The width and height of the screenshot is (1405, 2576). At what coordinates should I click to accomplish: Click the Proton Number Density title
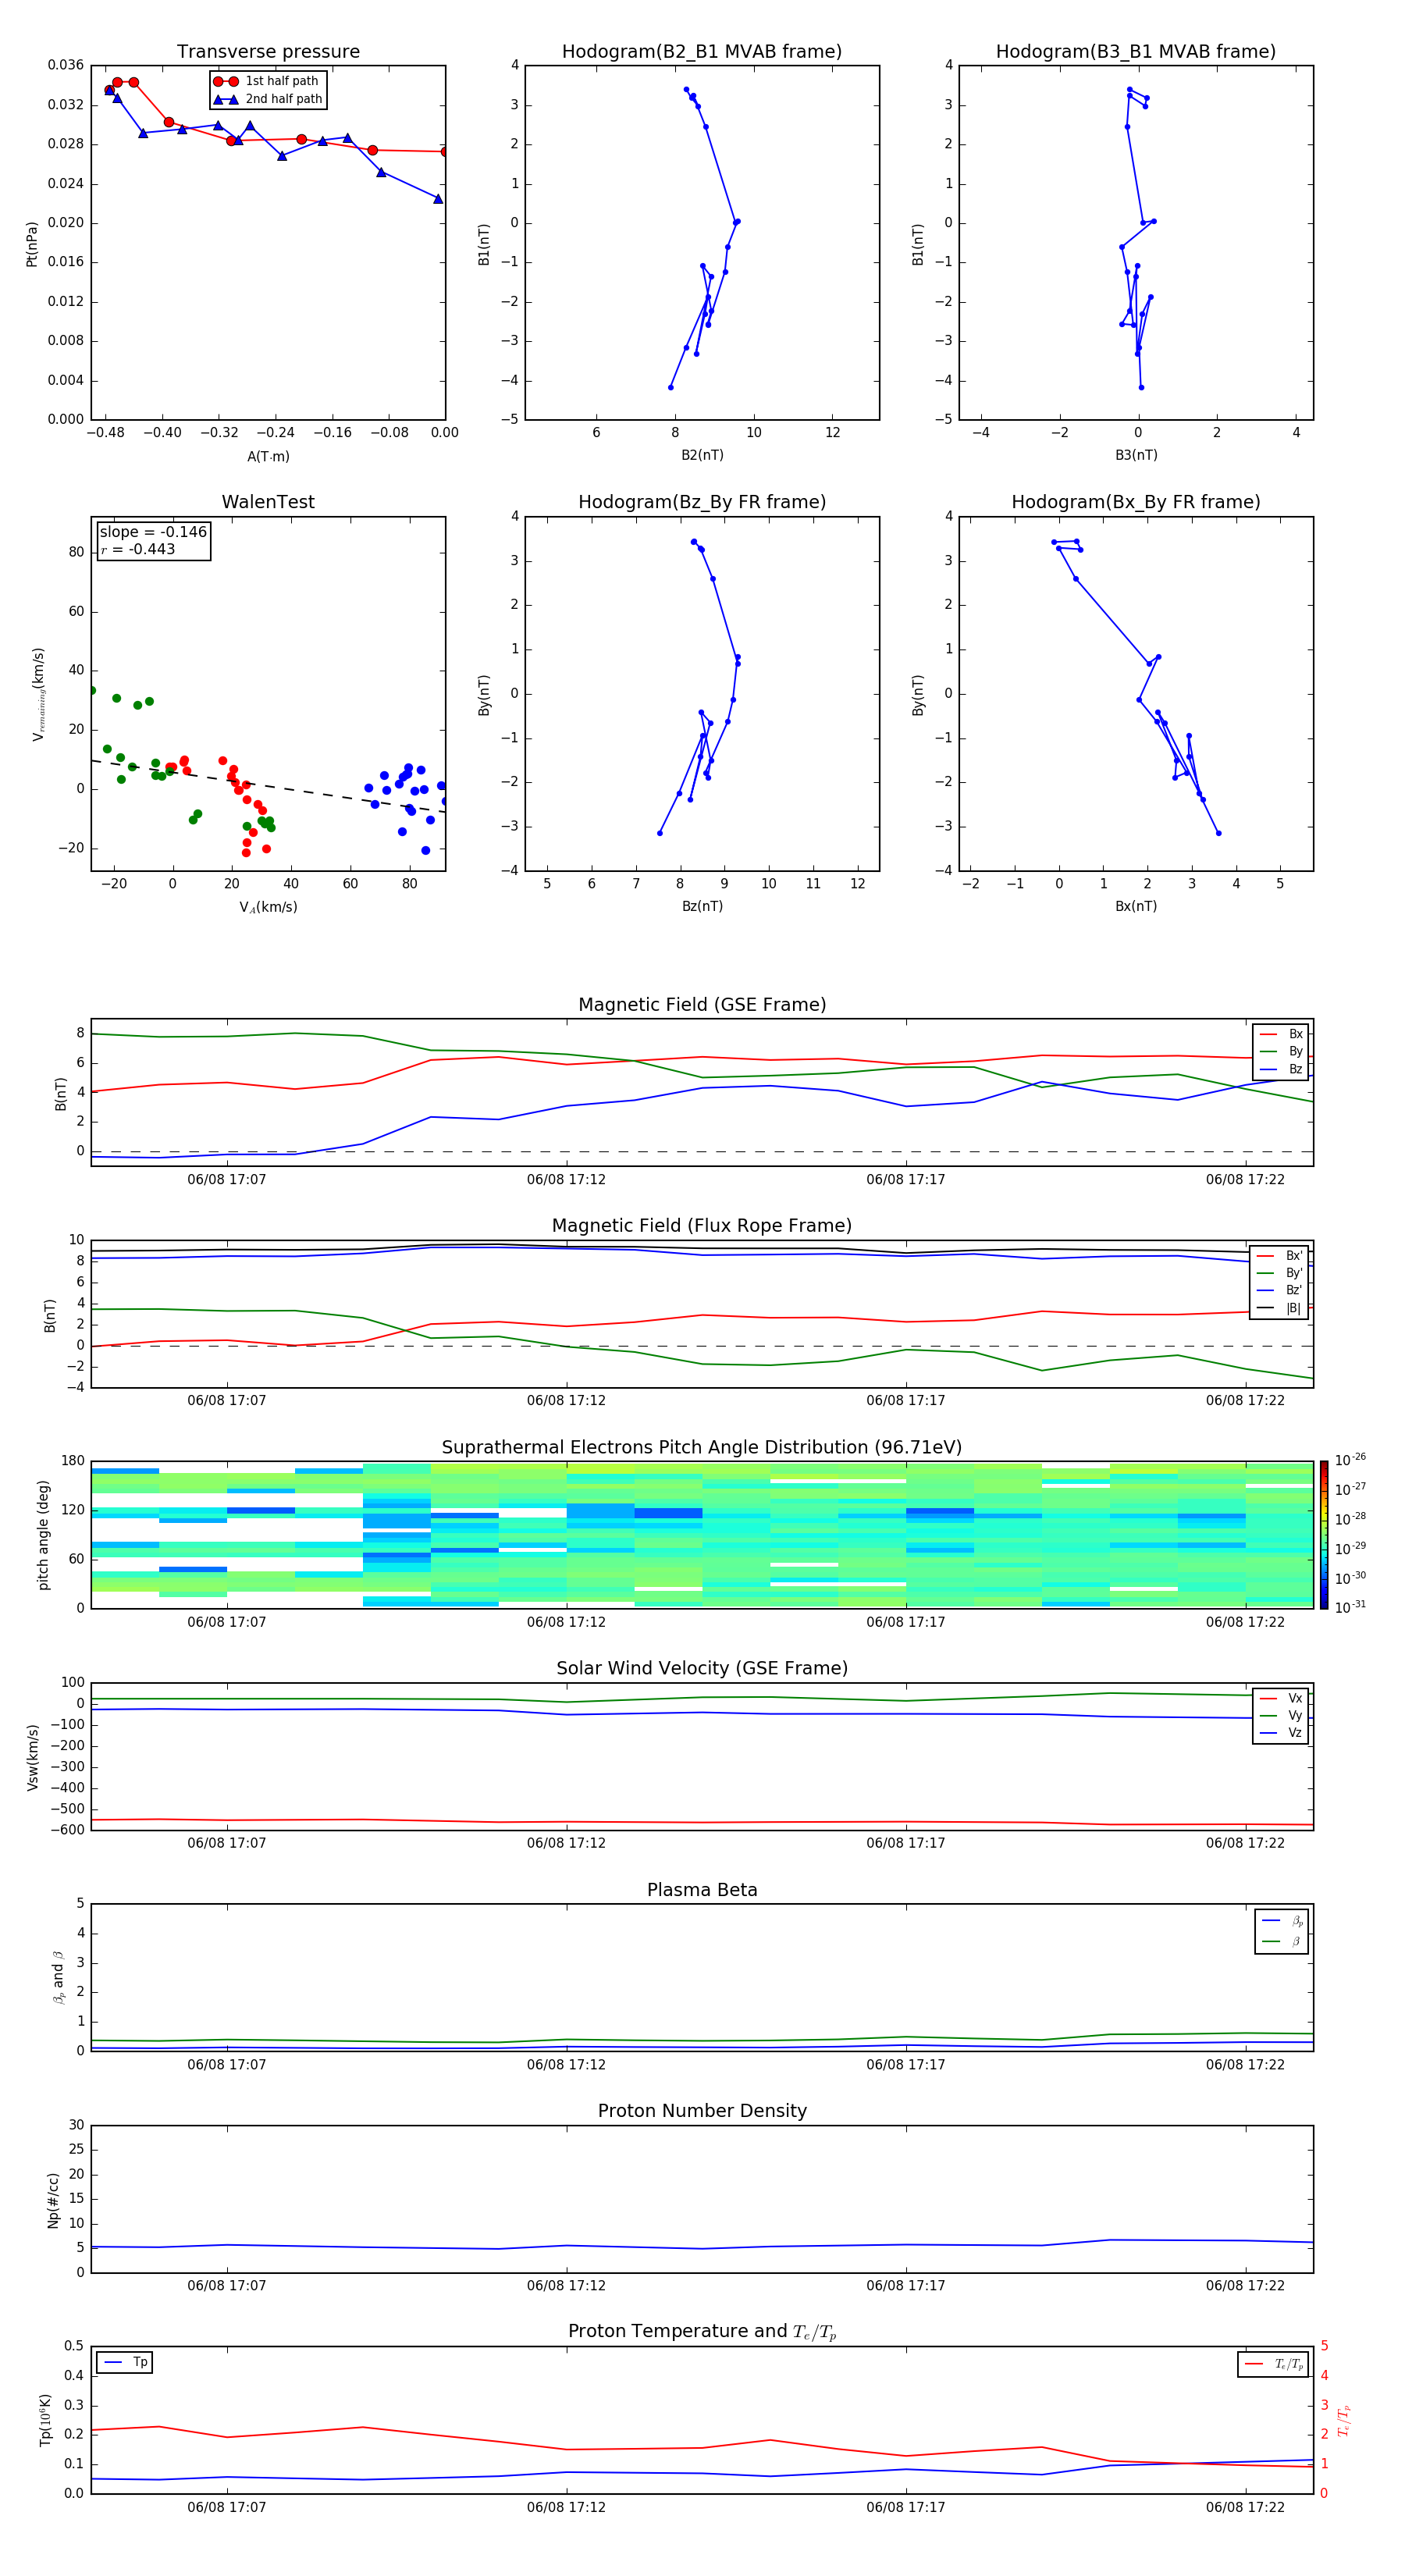coord(701,2110)
